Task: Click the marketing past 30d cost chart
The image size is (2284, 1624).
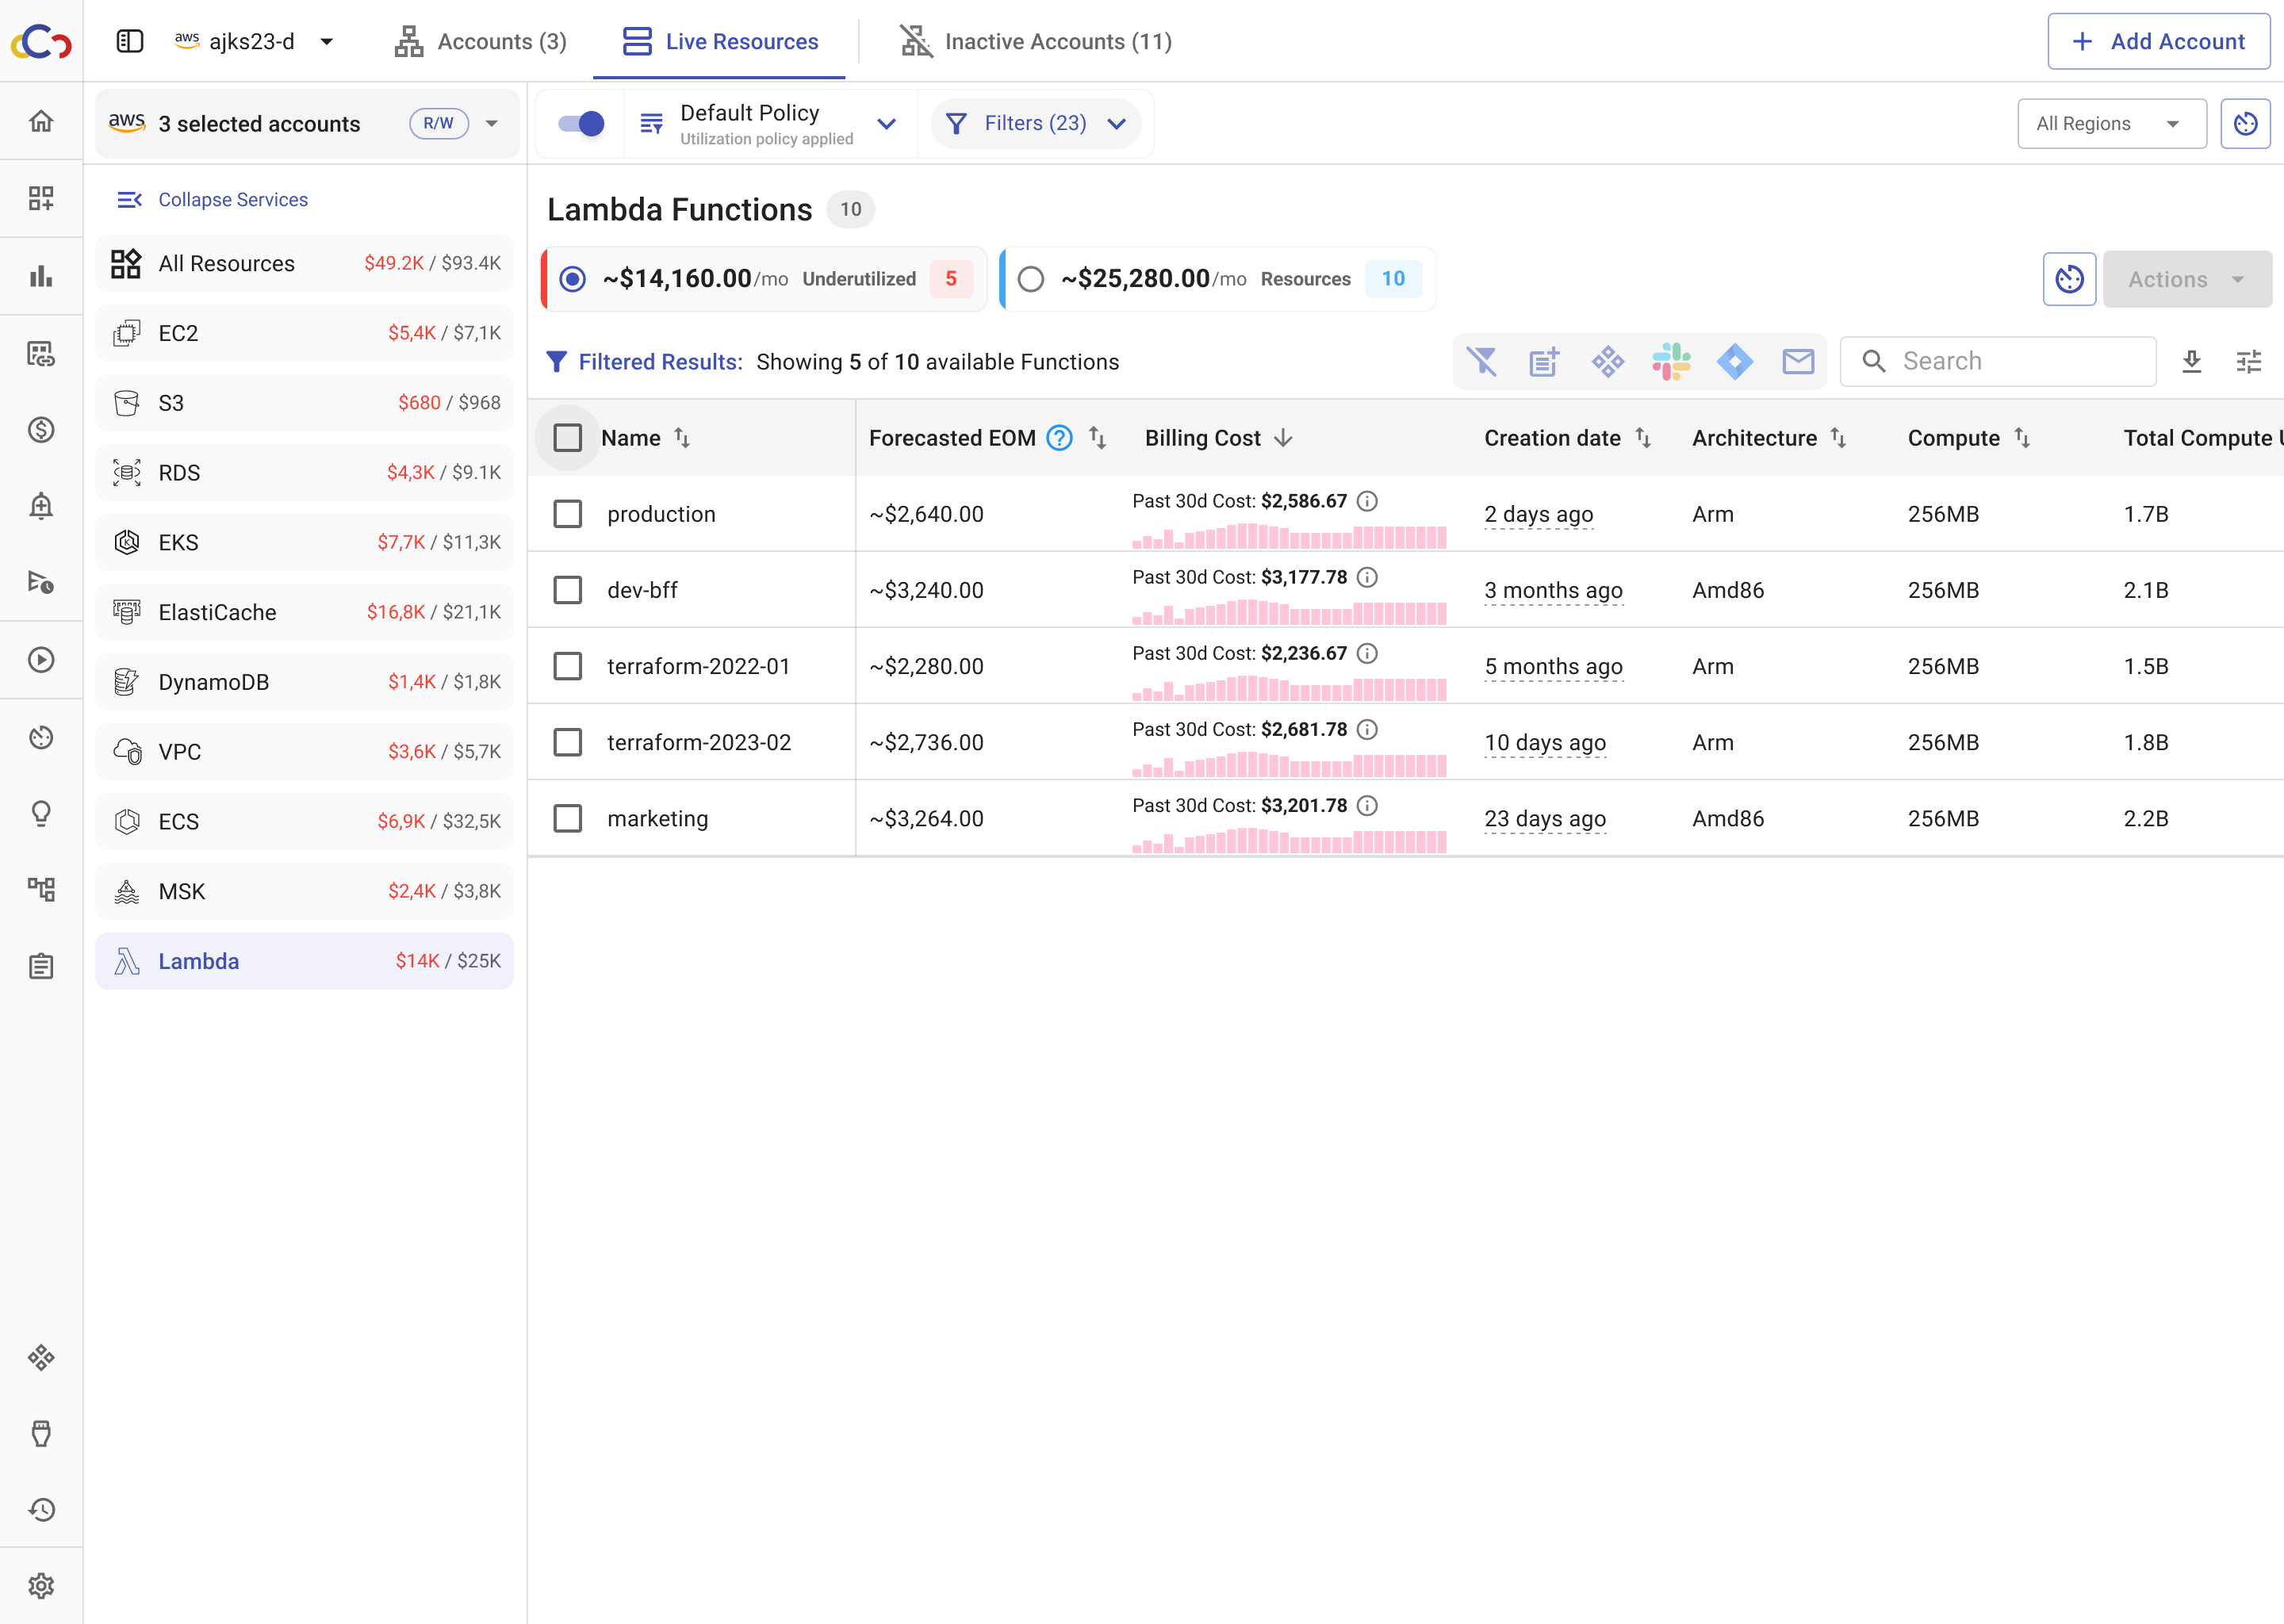Action: (1289, 839)
